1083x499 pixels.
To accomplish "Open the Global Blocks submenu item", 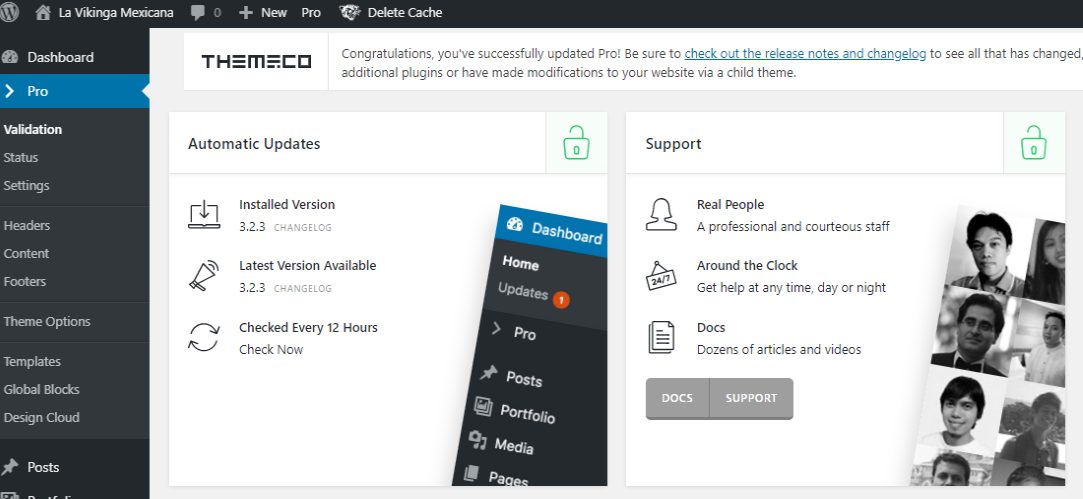I will pos(41,389).
